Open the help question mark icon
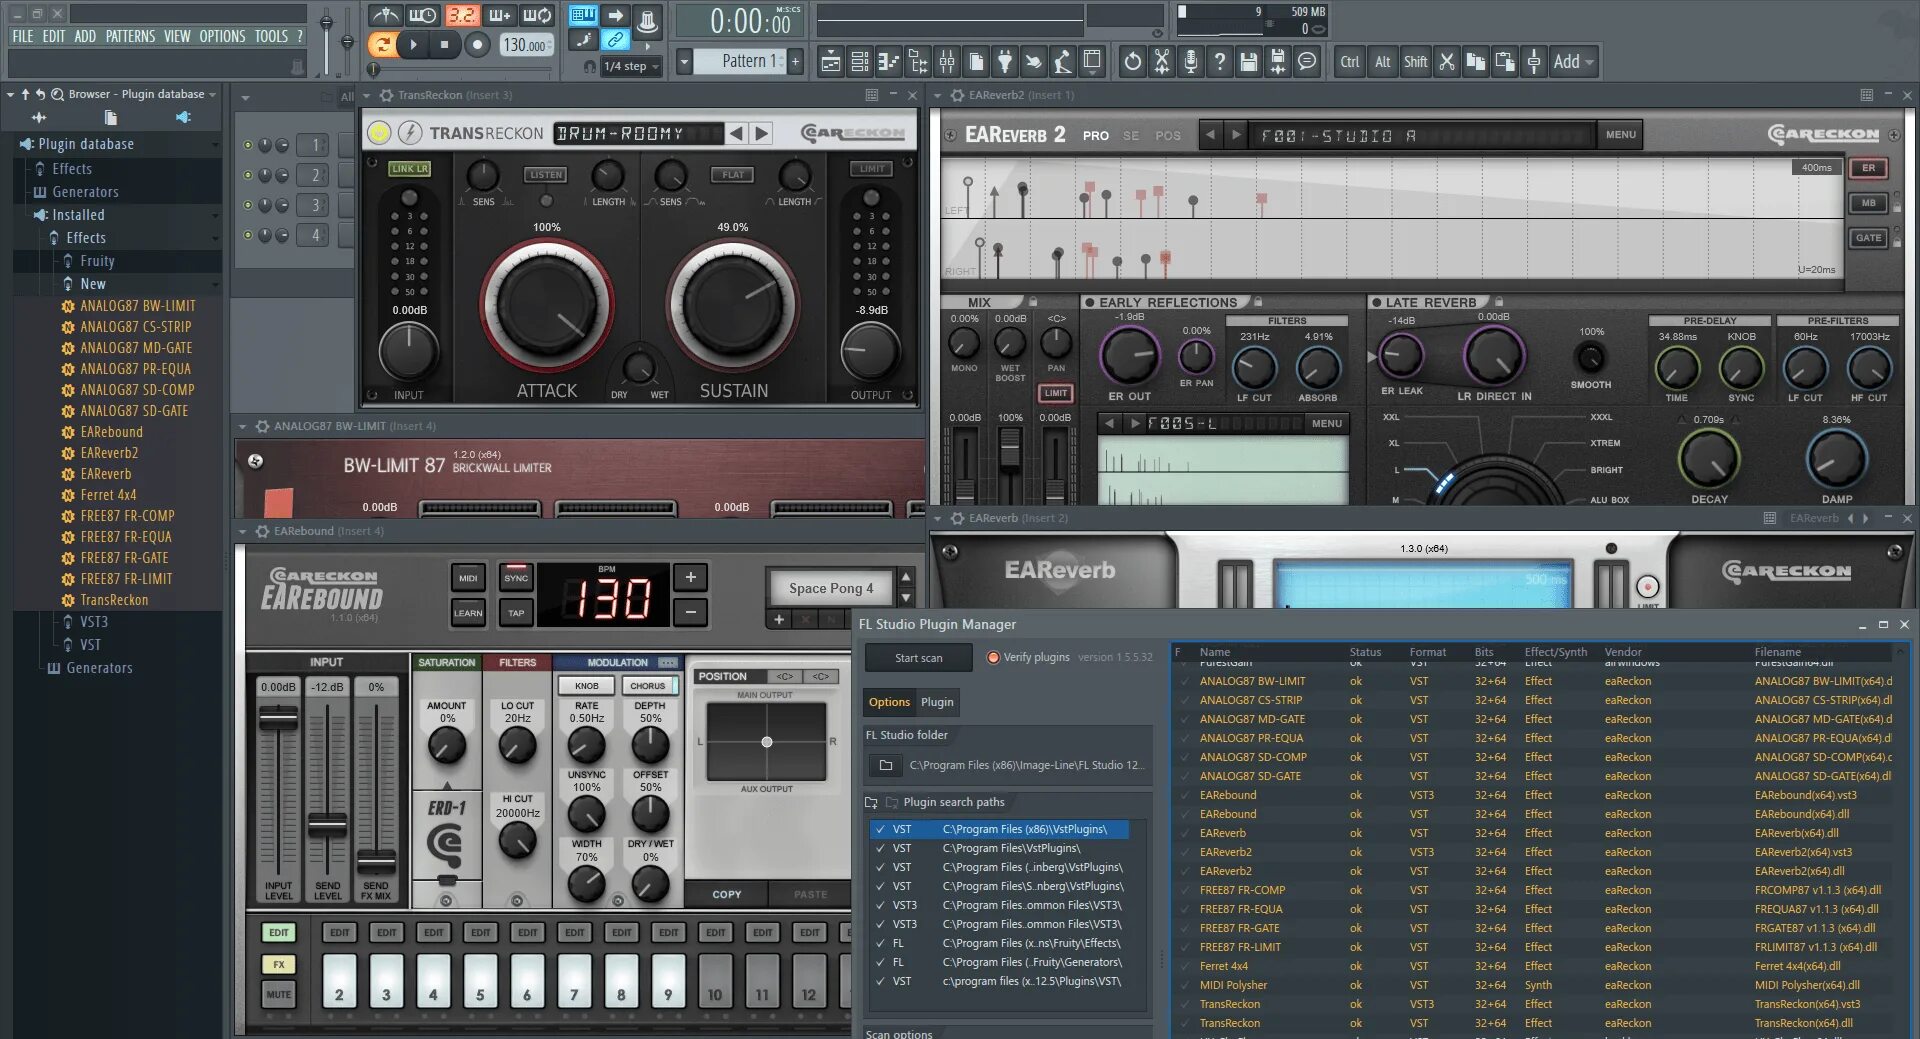This screenshot has height=1039, width=1920. 1219,62
